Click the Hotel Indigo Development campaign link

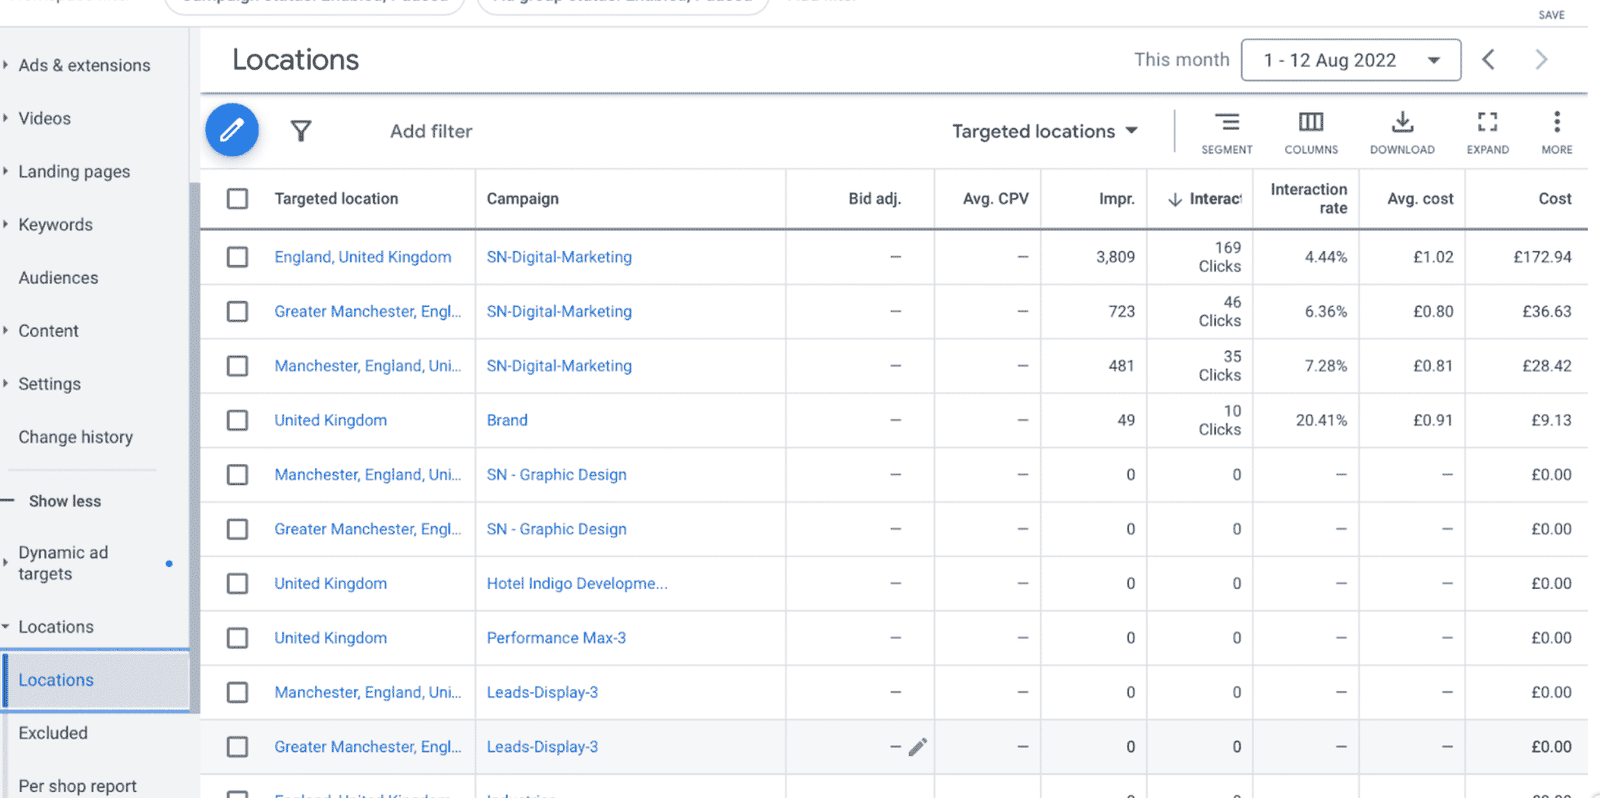[576, 583]
